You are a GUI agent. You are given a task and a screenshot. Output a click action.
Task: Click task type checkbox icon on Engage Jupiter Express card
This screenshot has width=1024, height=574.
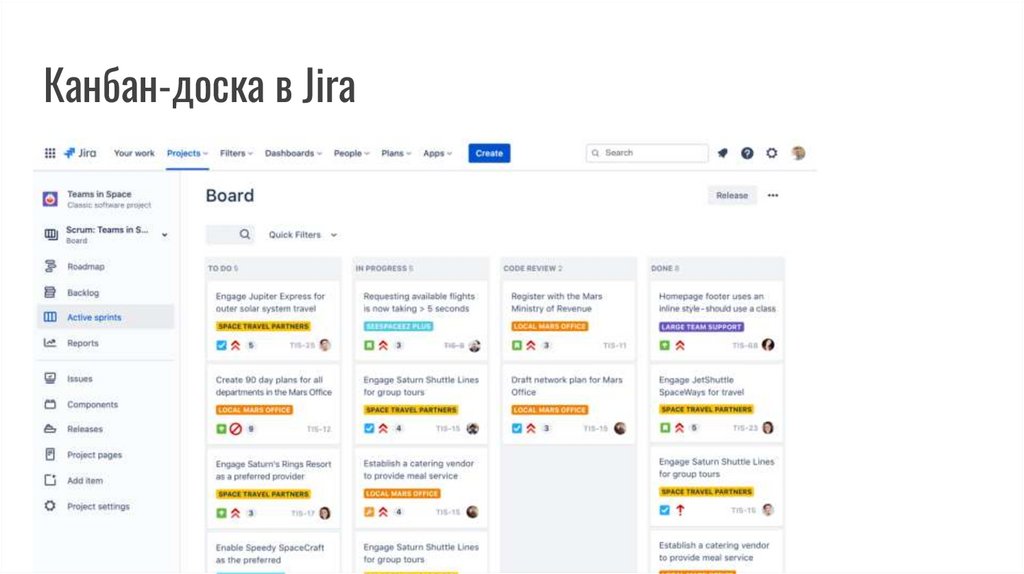(221, 345)
